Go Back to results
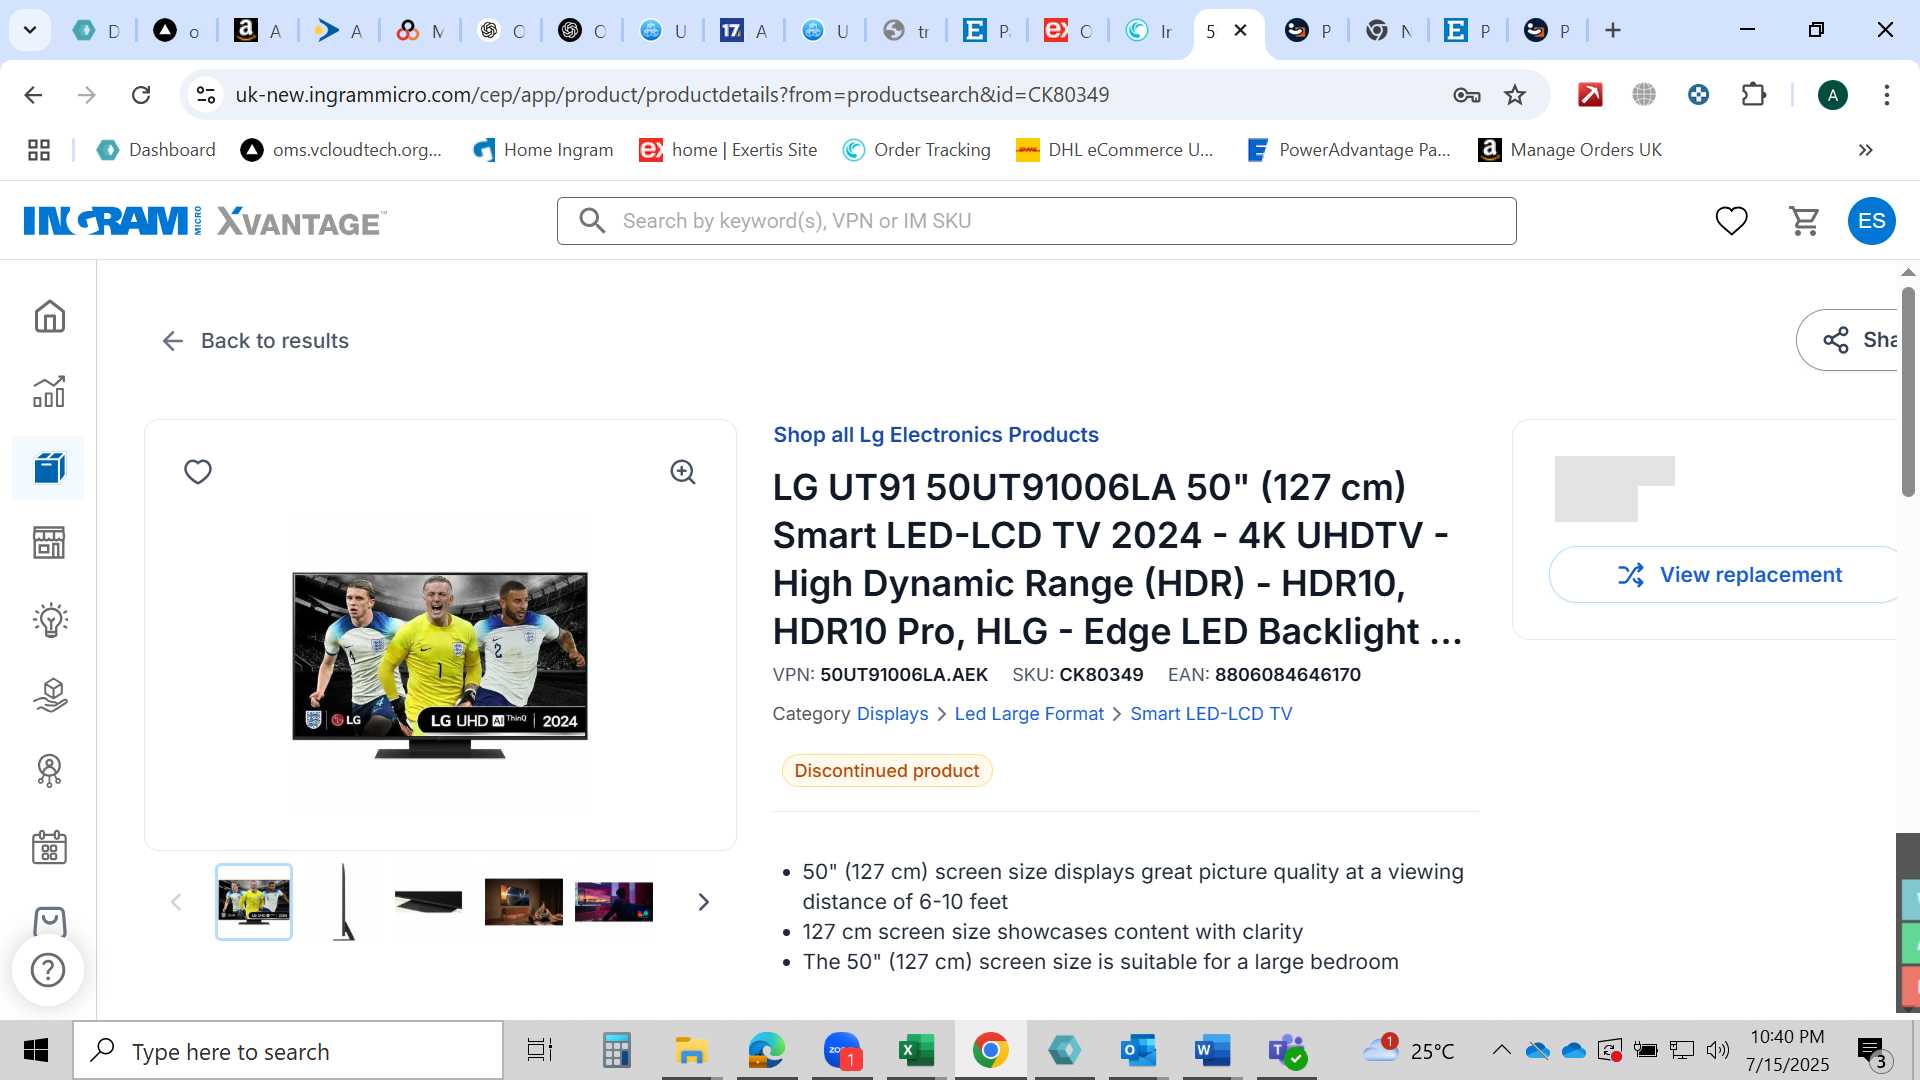The height and width of the screenshot is (1080, 1920). click(x=255, y=341)
